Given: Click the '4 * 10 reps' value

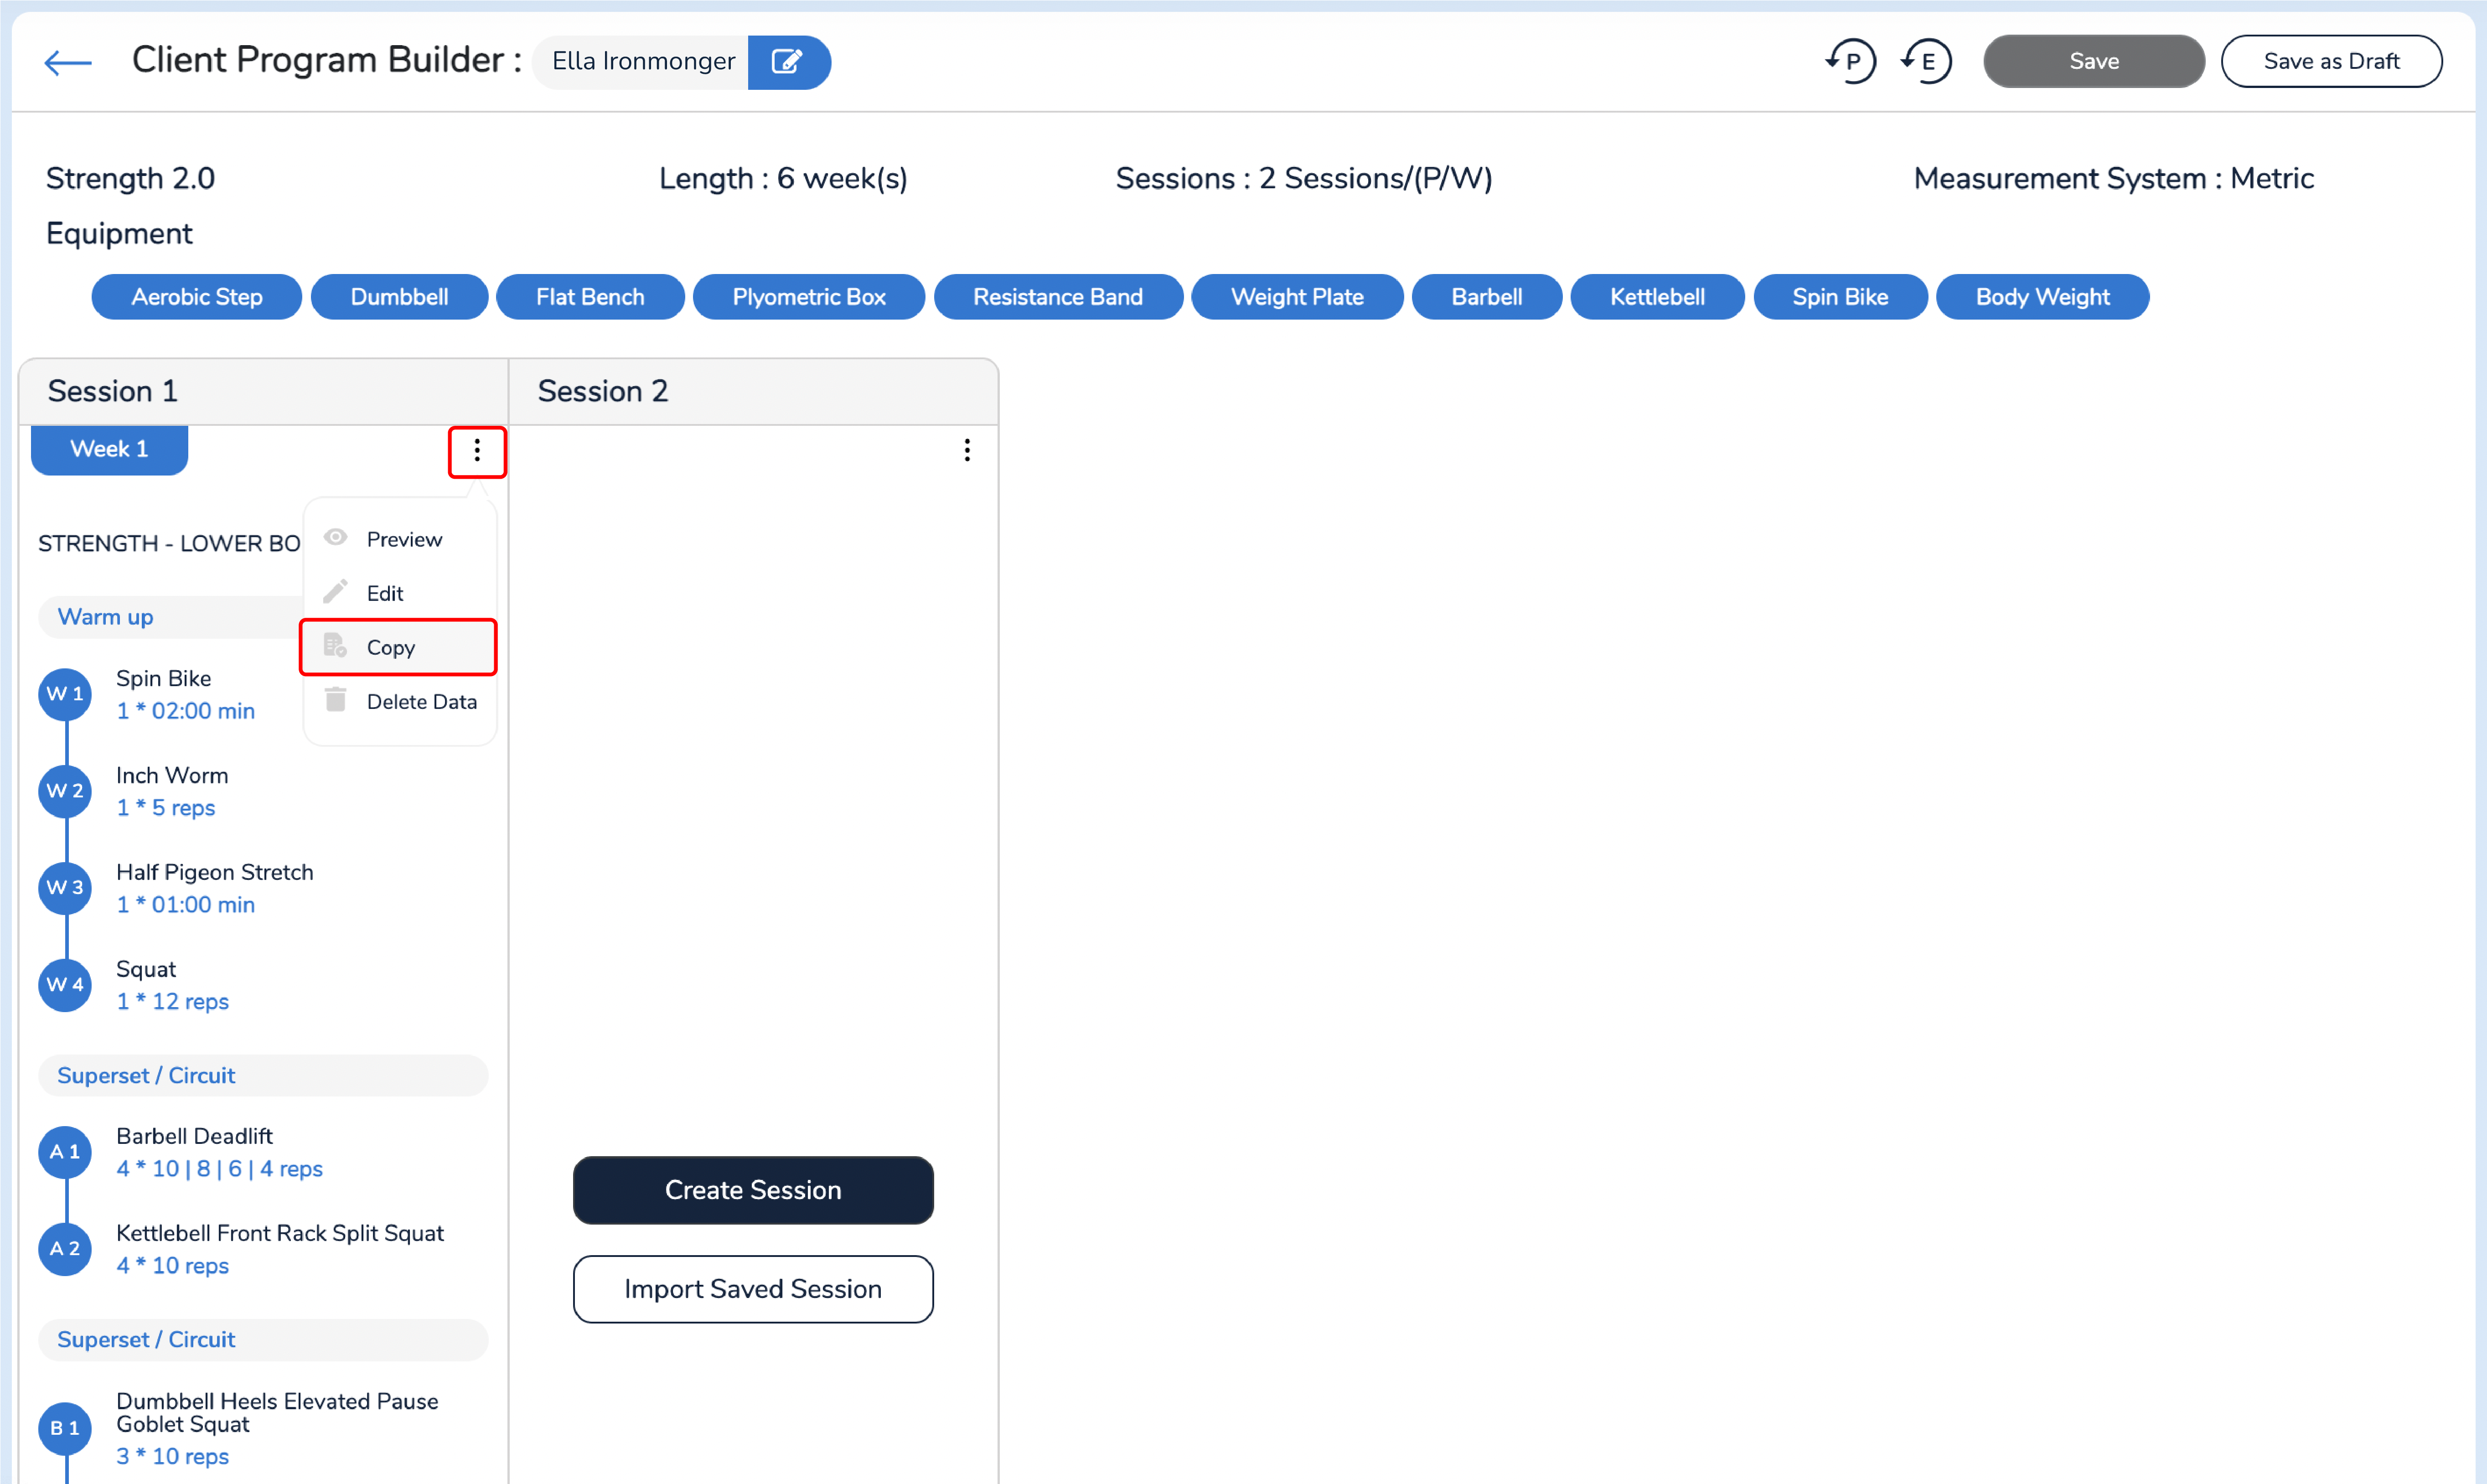Looking at the screenshot, I should [x=172, y=1266].
